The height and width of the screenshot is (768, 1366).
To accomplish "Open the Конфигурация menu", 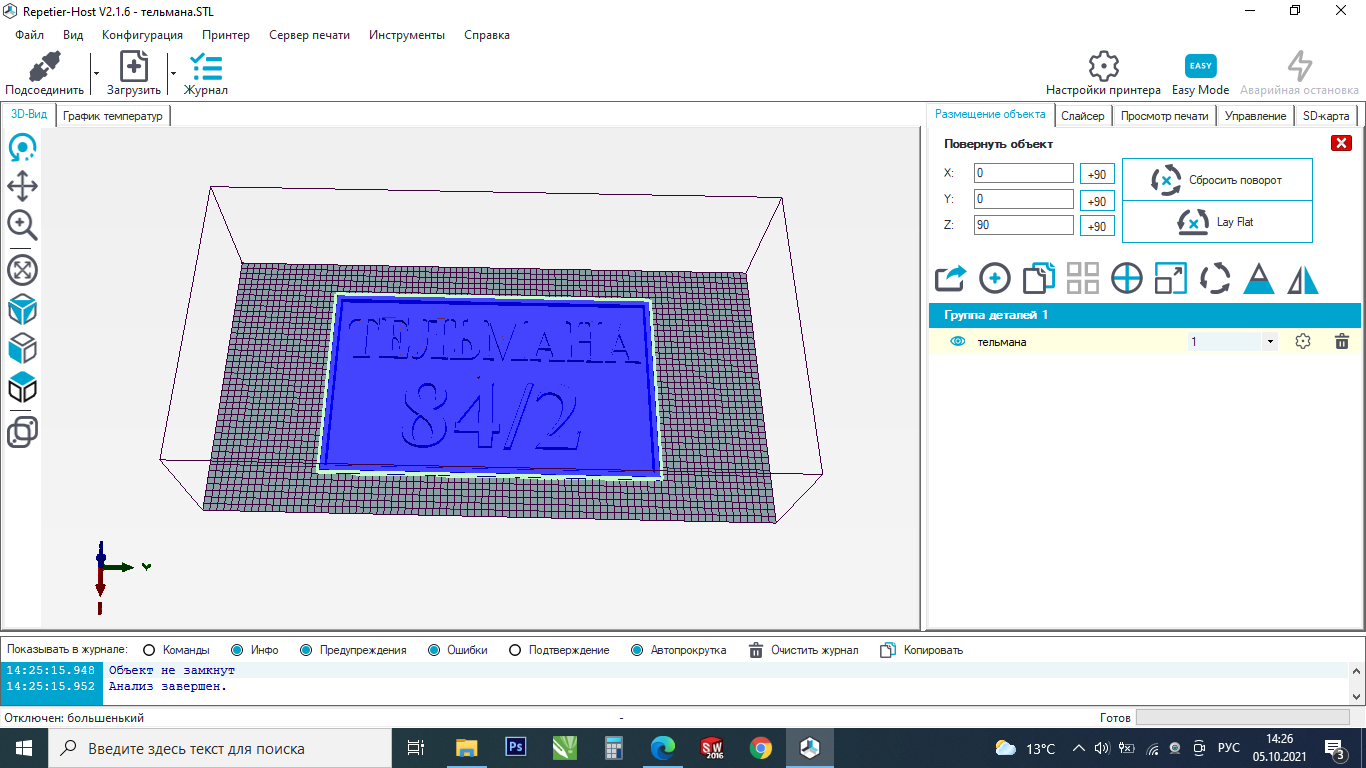I will click(x=142, y=35).
